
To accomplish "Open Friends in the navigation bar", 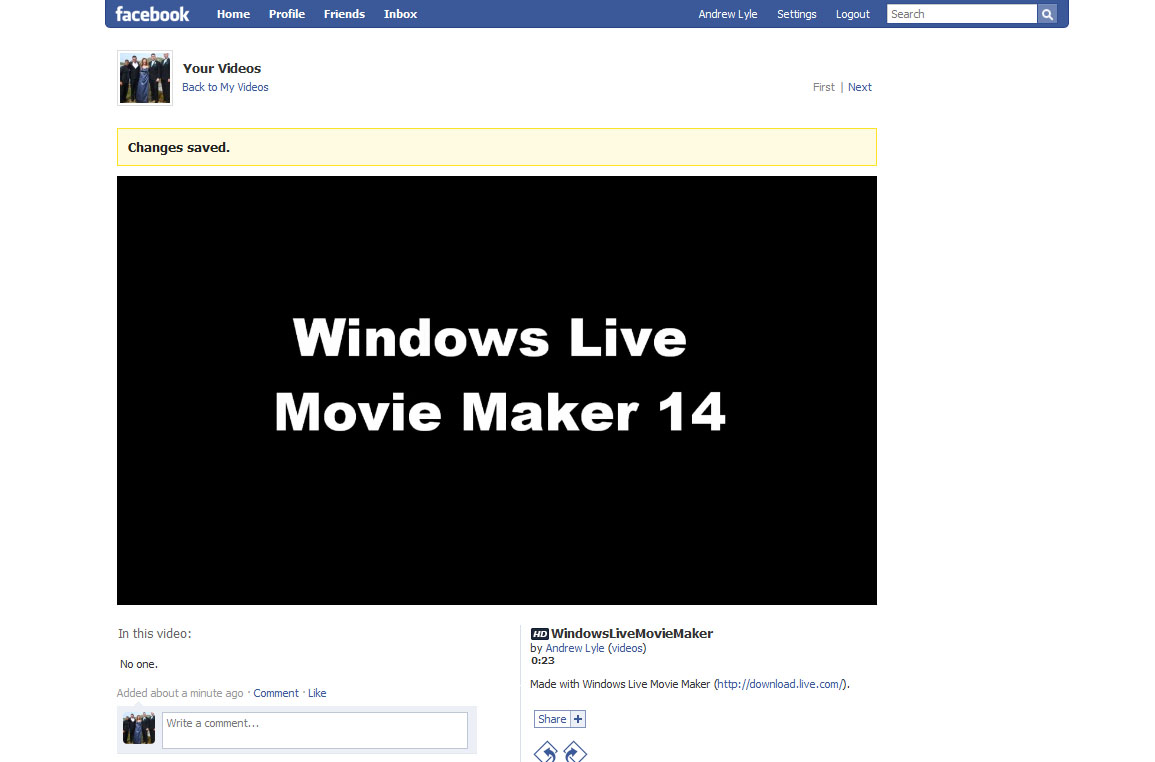I will pos(344,14).
